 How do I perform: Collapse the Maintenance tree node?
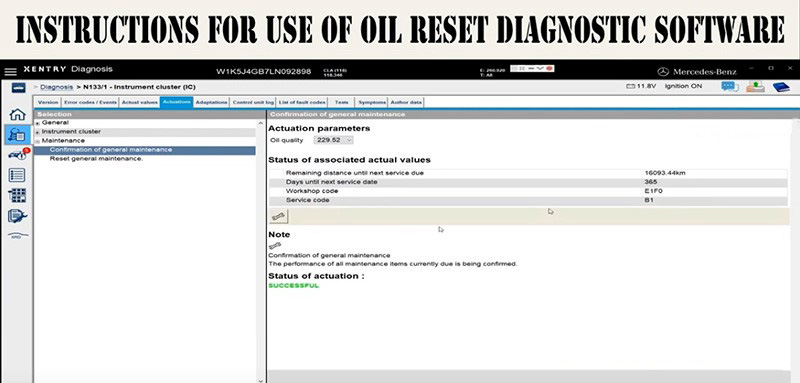pyautogui.click(x=38, y=141)
